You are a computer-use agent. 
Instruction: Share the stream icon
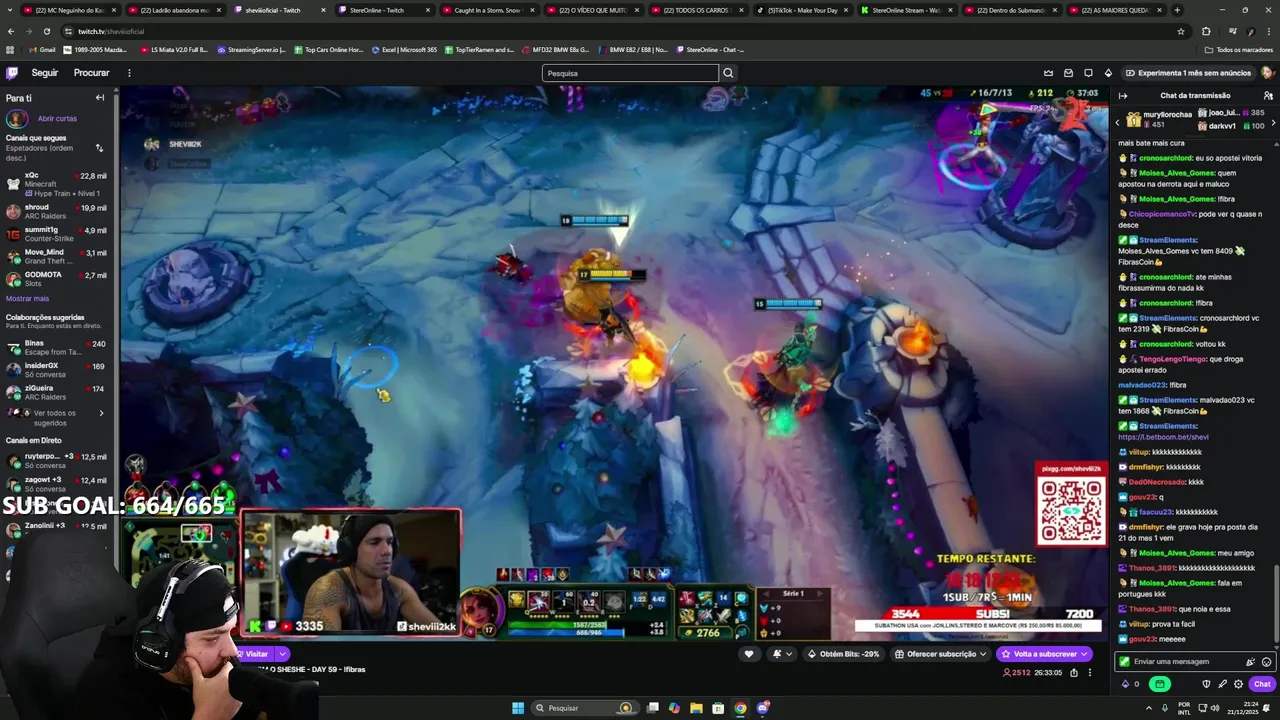point(1074,673)
